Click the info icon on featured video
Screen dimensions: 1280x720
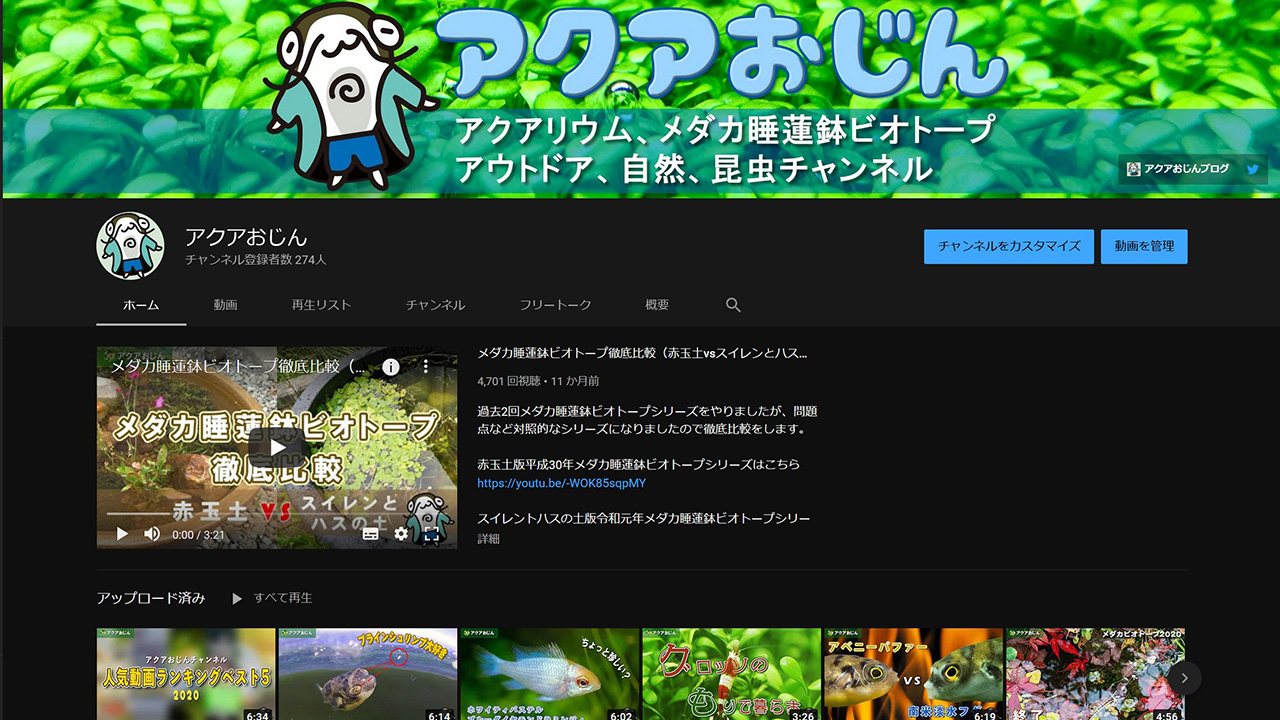click(x=391, y=367)
